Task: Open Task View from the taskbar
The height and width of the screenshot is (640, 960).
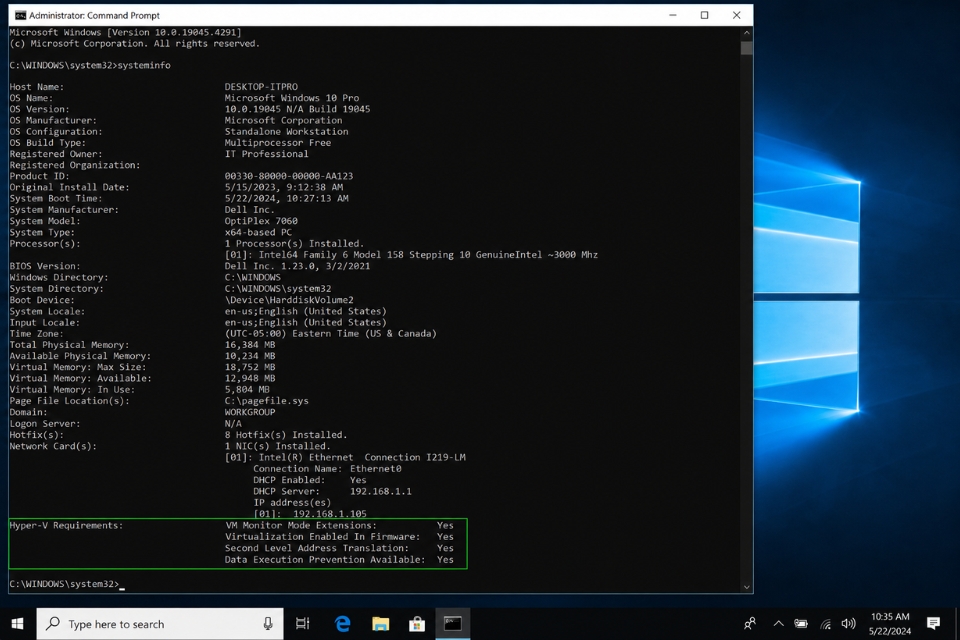Action: [x=302, y=623]
